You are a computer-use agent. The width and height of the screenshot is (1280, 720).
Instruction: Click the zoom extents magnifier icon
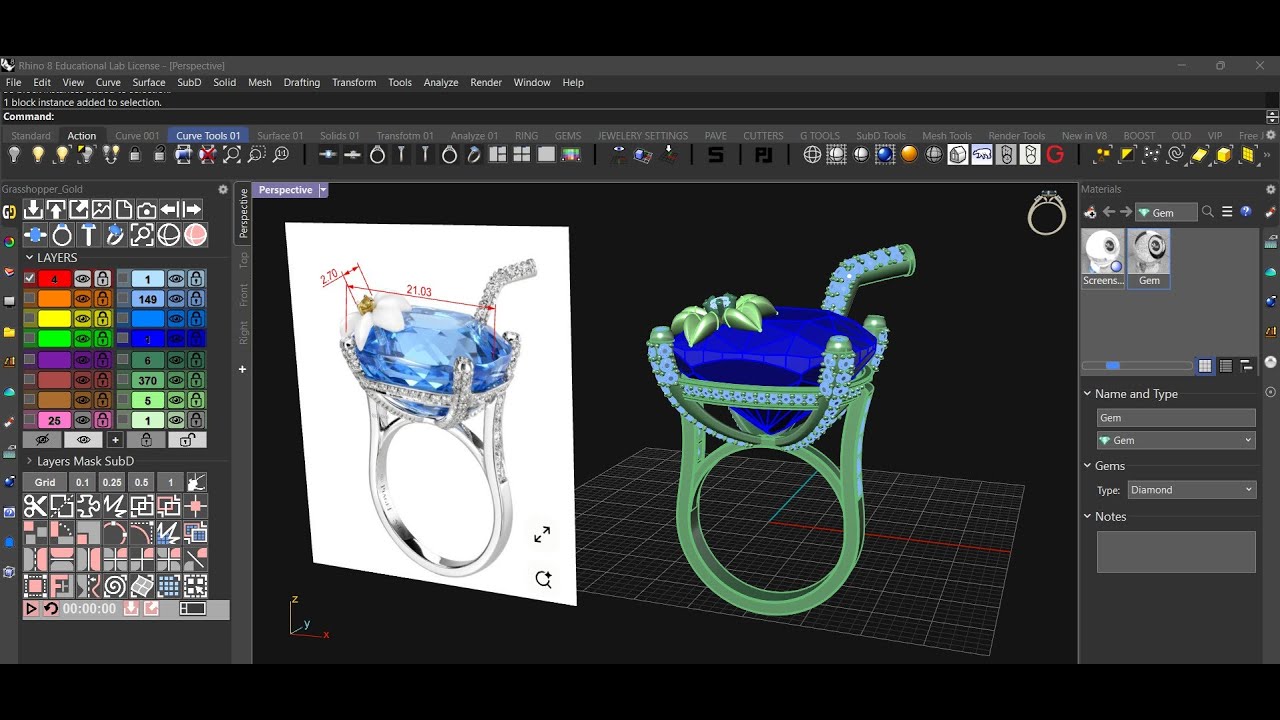point(232,155)
